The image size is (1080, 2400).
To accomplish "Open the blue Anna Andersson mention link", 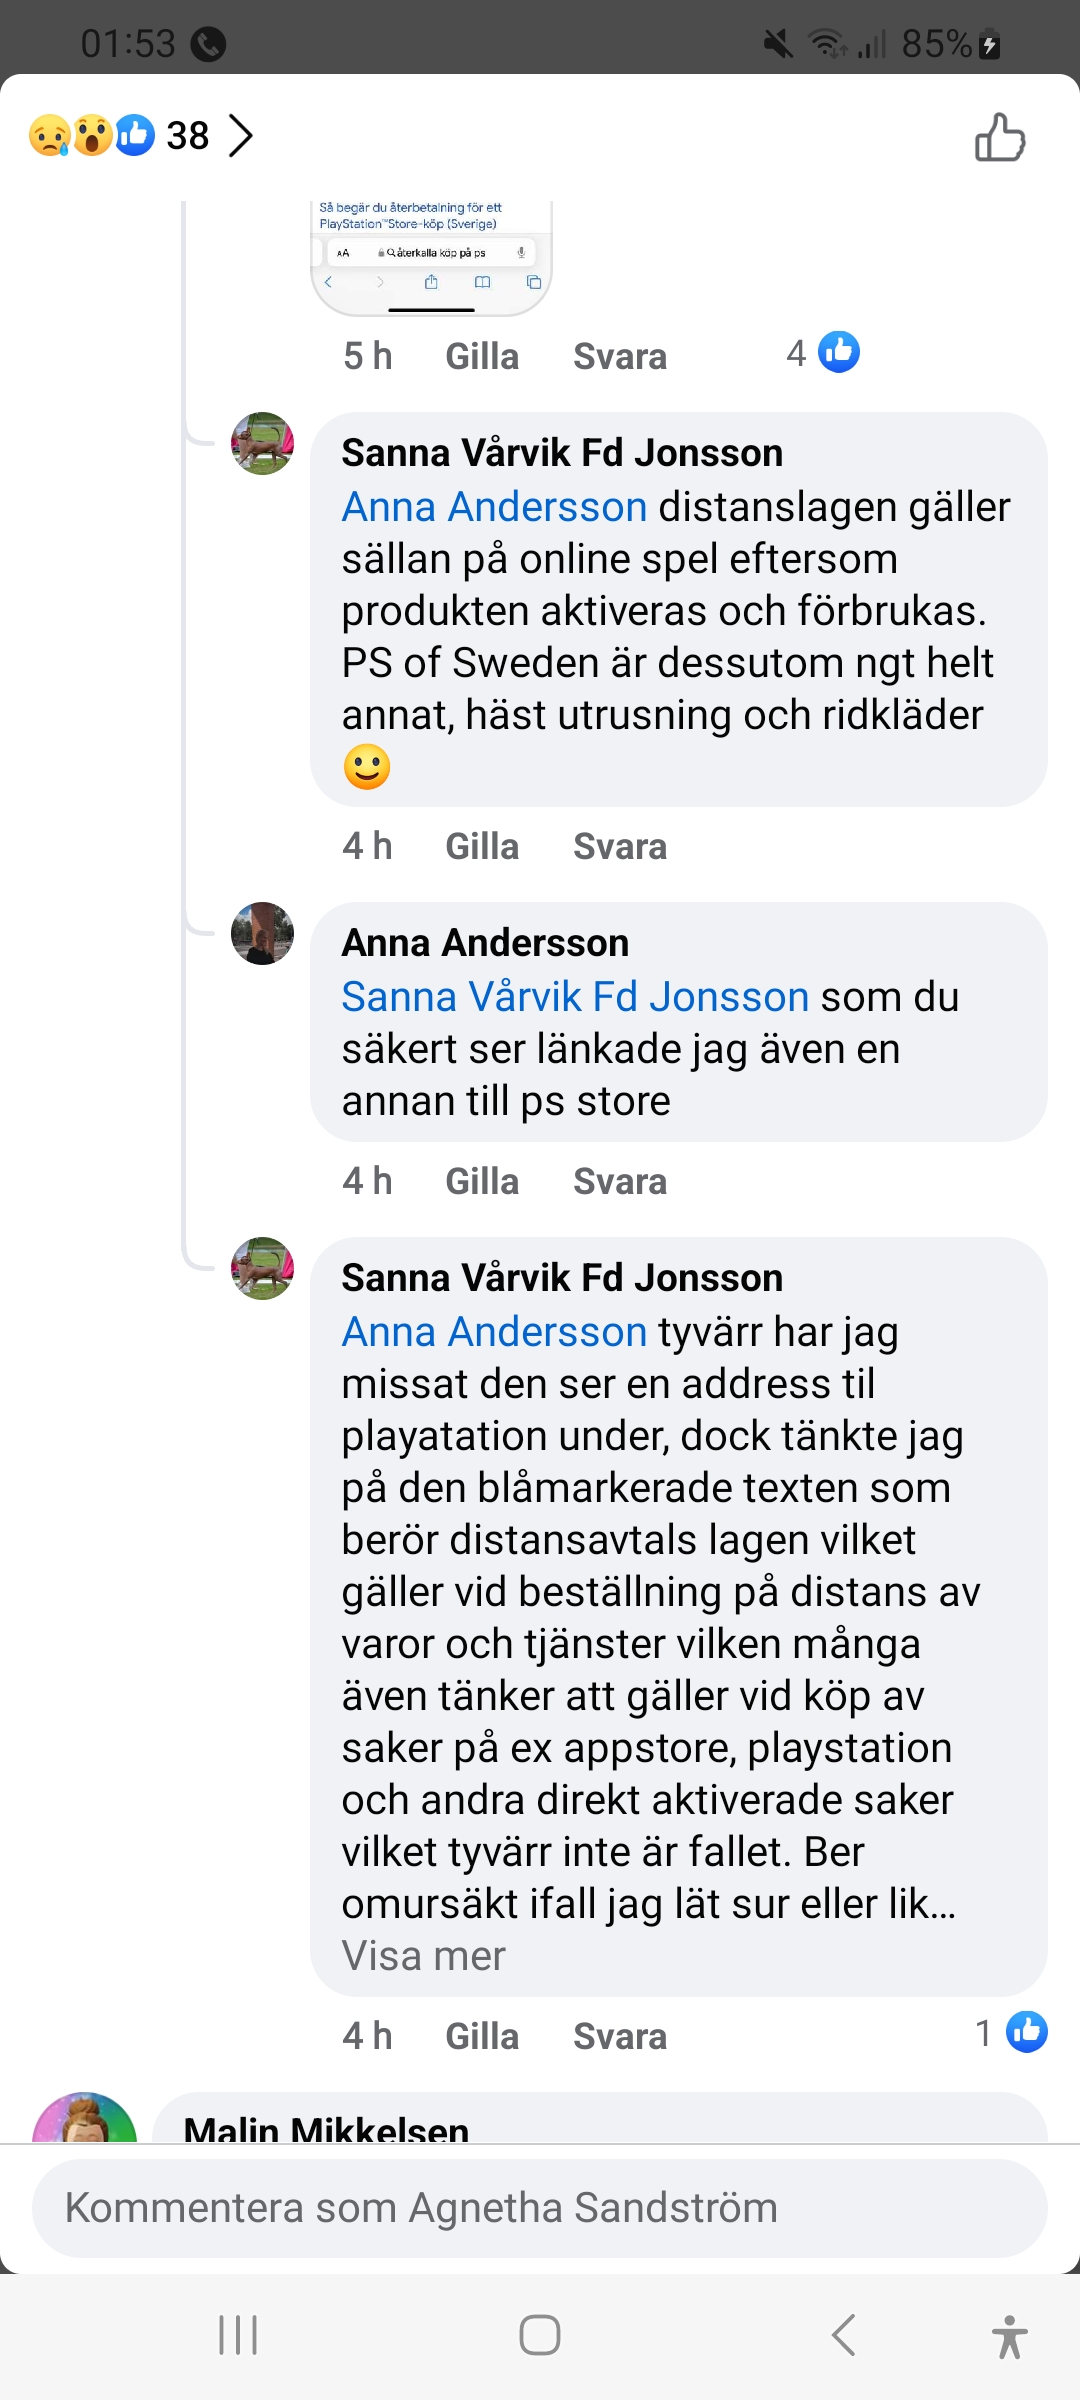I will click(x=494, y=507).
